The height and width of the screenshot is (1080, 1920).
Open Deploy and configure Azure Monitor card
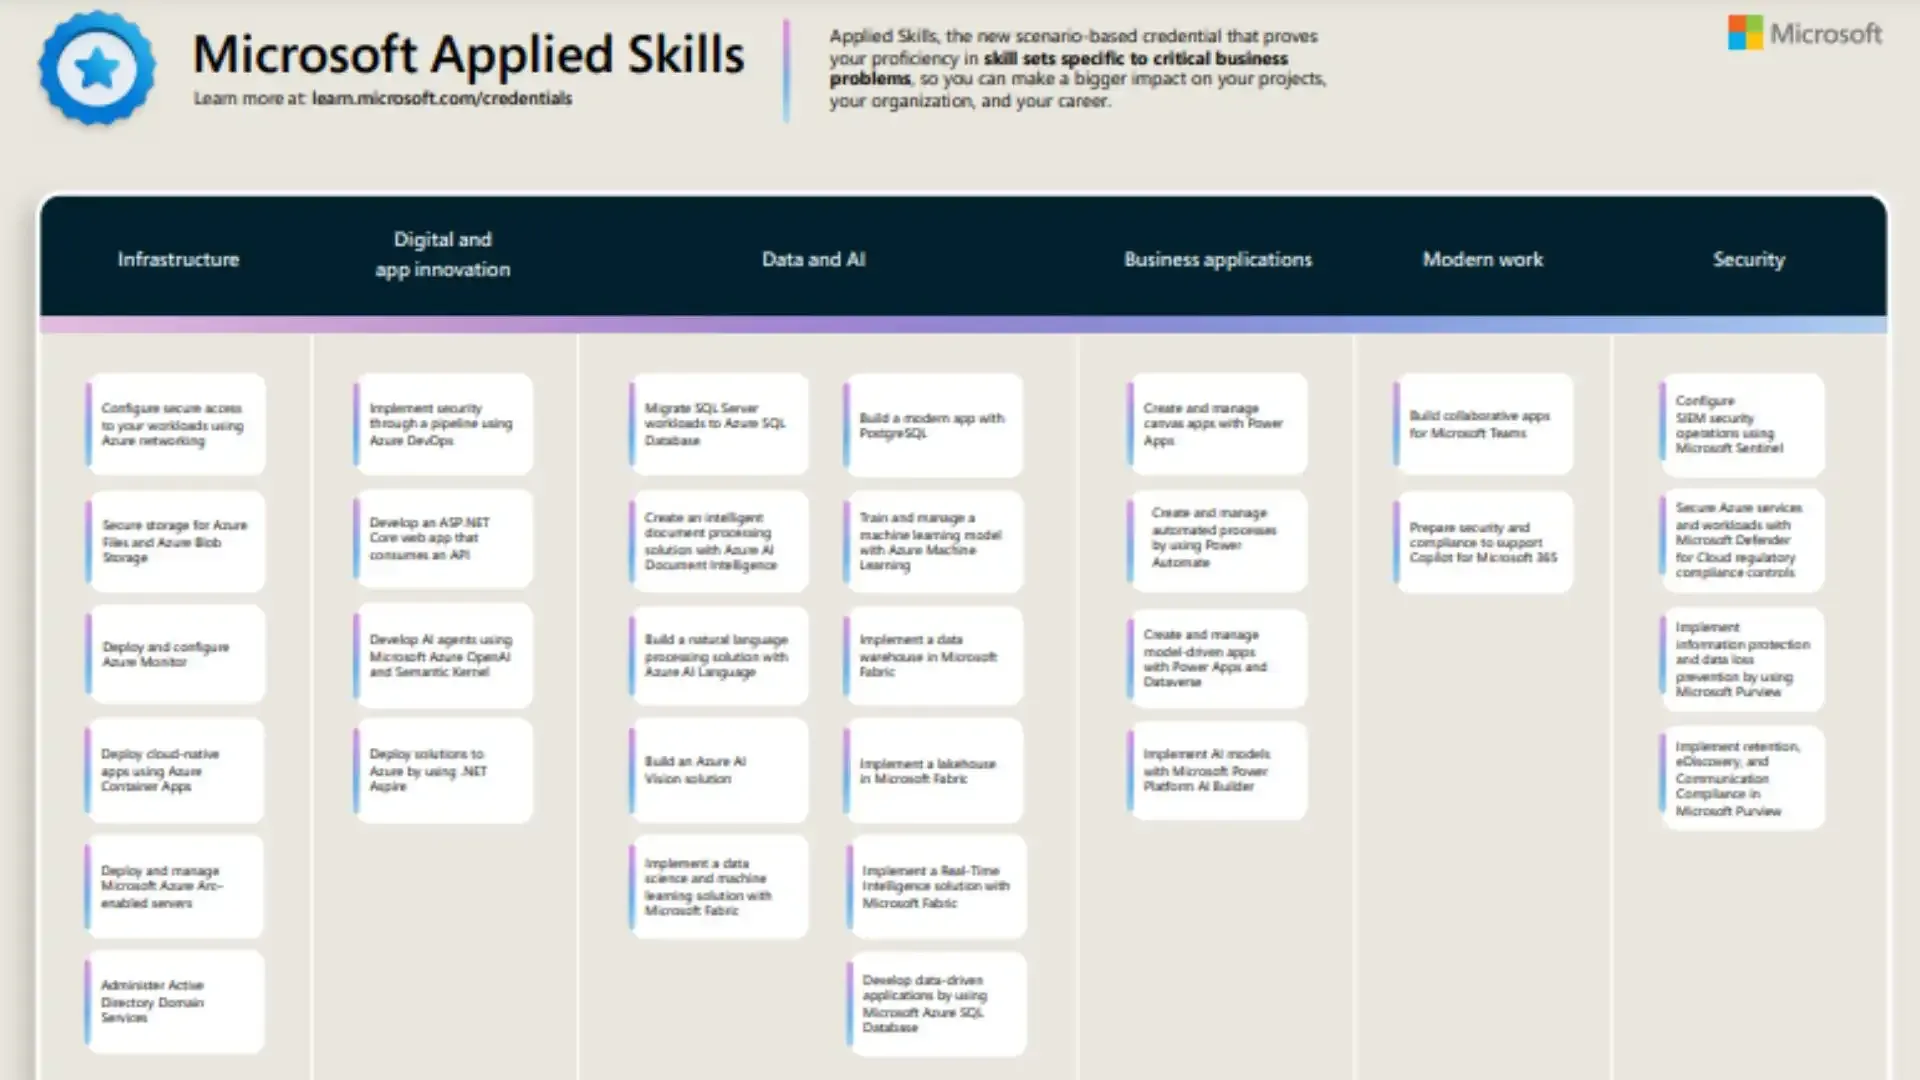pyautogui.click(x=175, y=654)
